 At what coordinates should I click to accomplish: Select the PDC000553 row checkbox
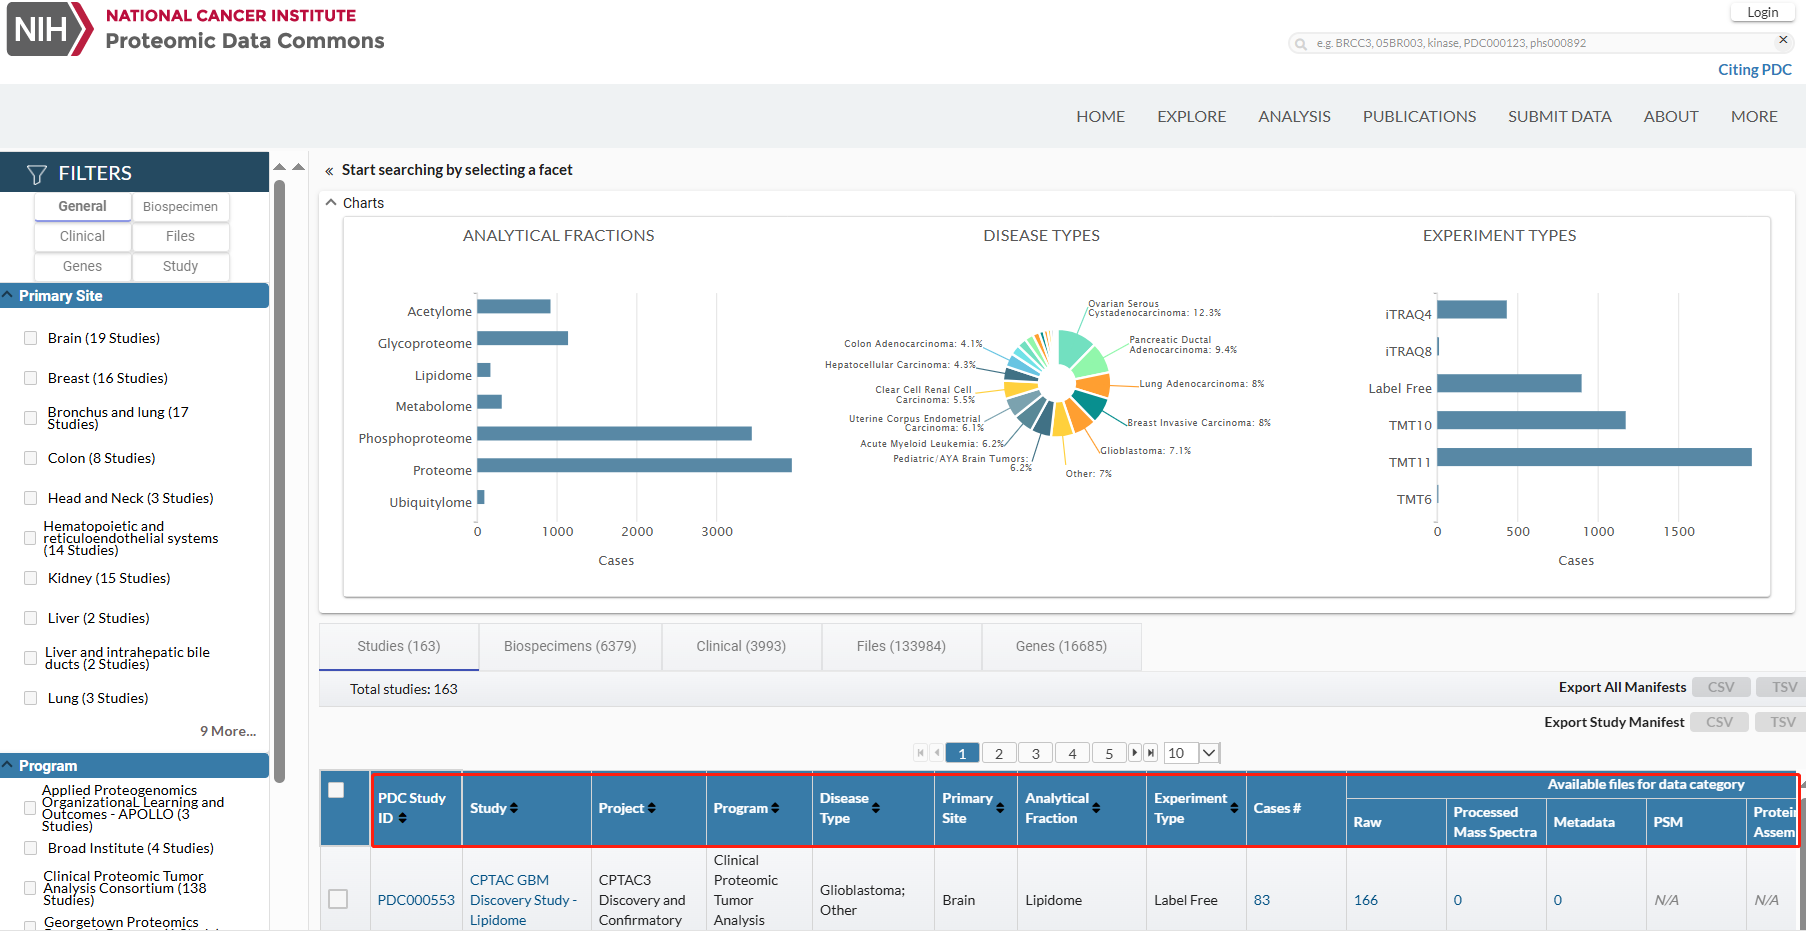pos(338,899)
